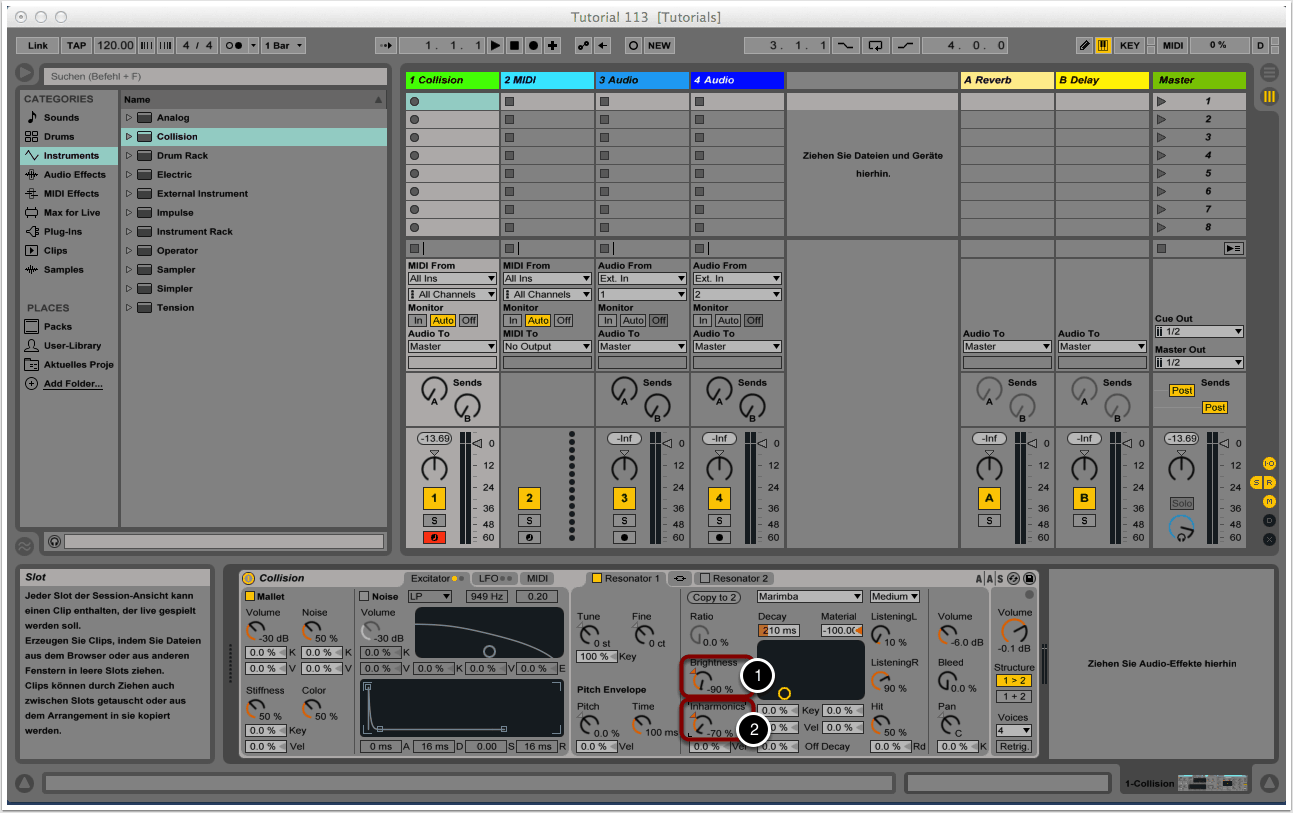Click the Collision device activator power icon
Image resolution: width=1293 pixels, height=813 pixels.
click(x=248, y=578)
